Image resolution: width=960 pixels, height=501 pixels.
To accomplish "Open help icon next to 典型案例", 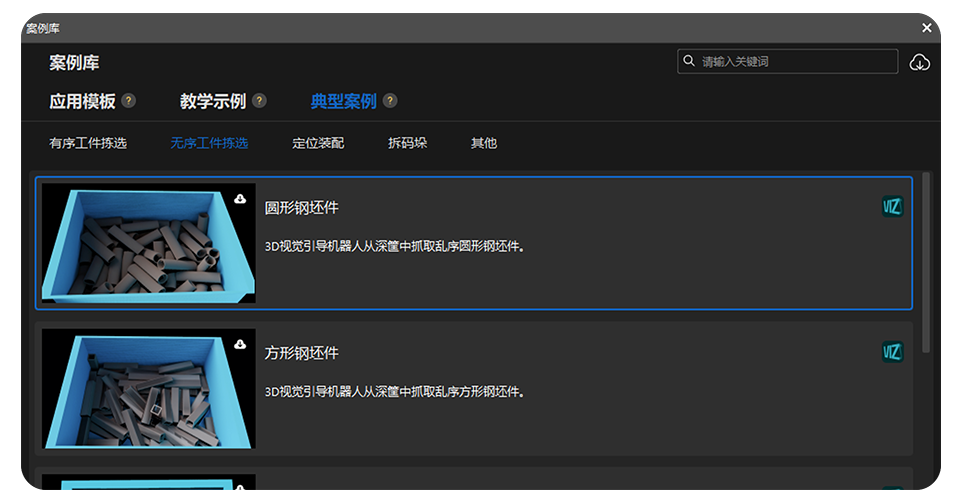I will coord(390,100).
